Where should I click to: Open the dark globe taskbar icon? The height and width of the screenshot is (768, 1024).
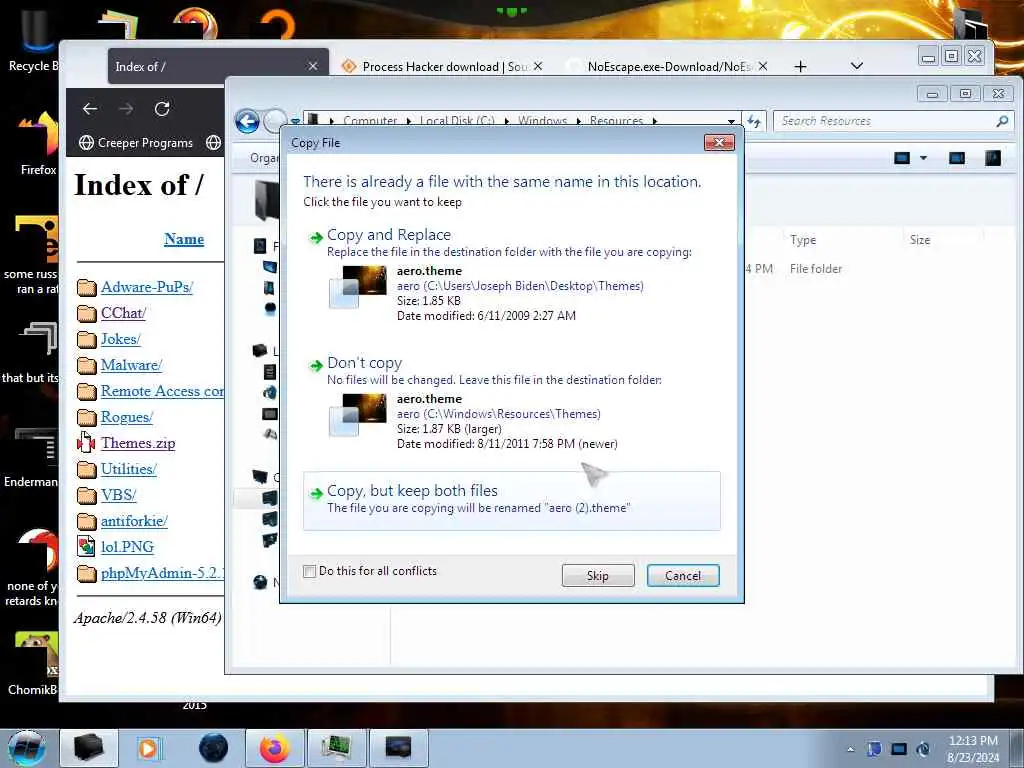pyautogui.click(x=213, y=748)
